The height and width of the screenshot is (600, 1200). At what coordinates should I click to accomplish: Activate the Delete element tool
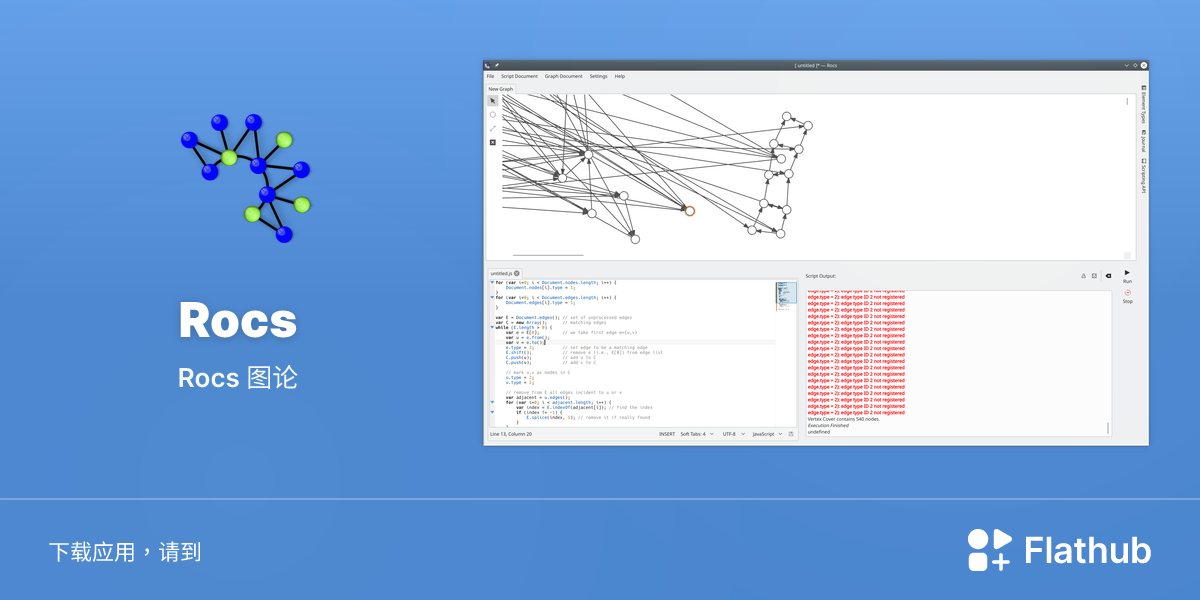[492, 142]
